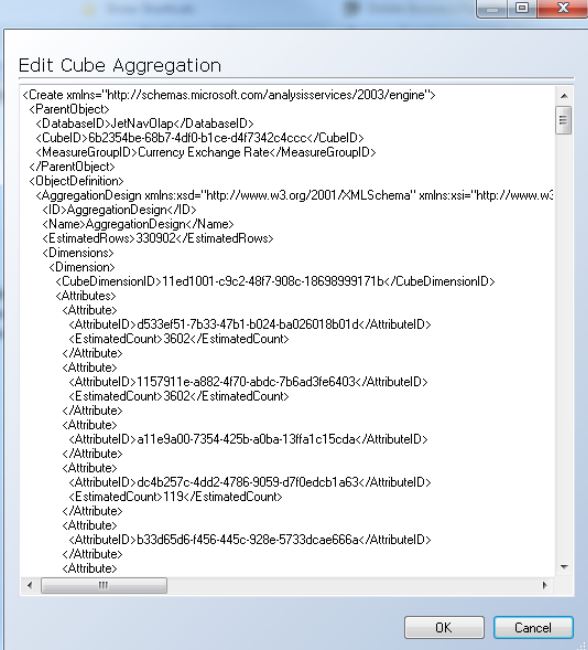Click the Create xmlns first line
Viewport: 588px width, 650px height.
[229, 95]
